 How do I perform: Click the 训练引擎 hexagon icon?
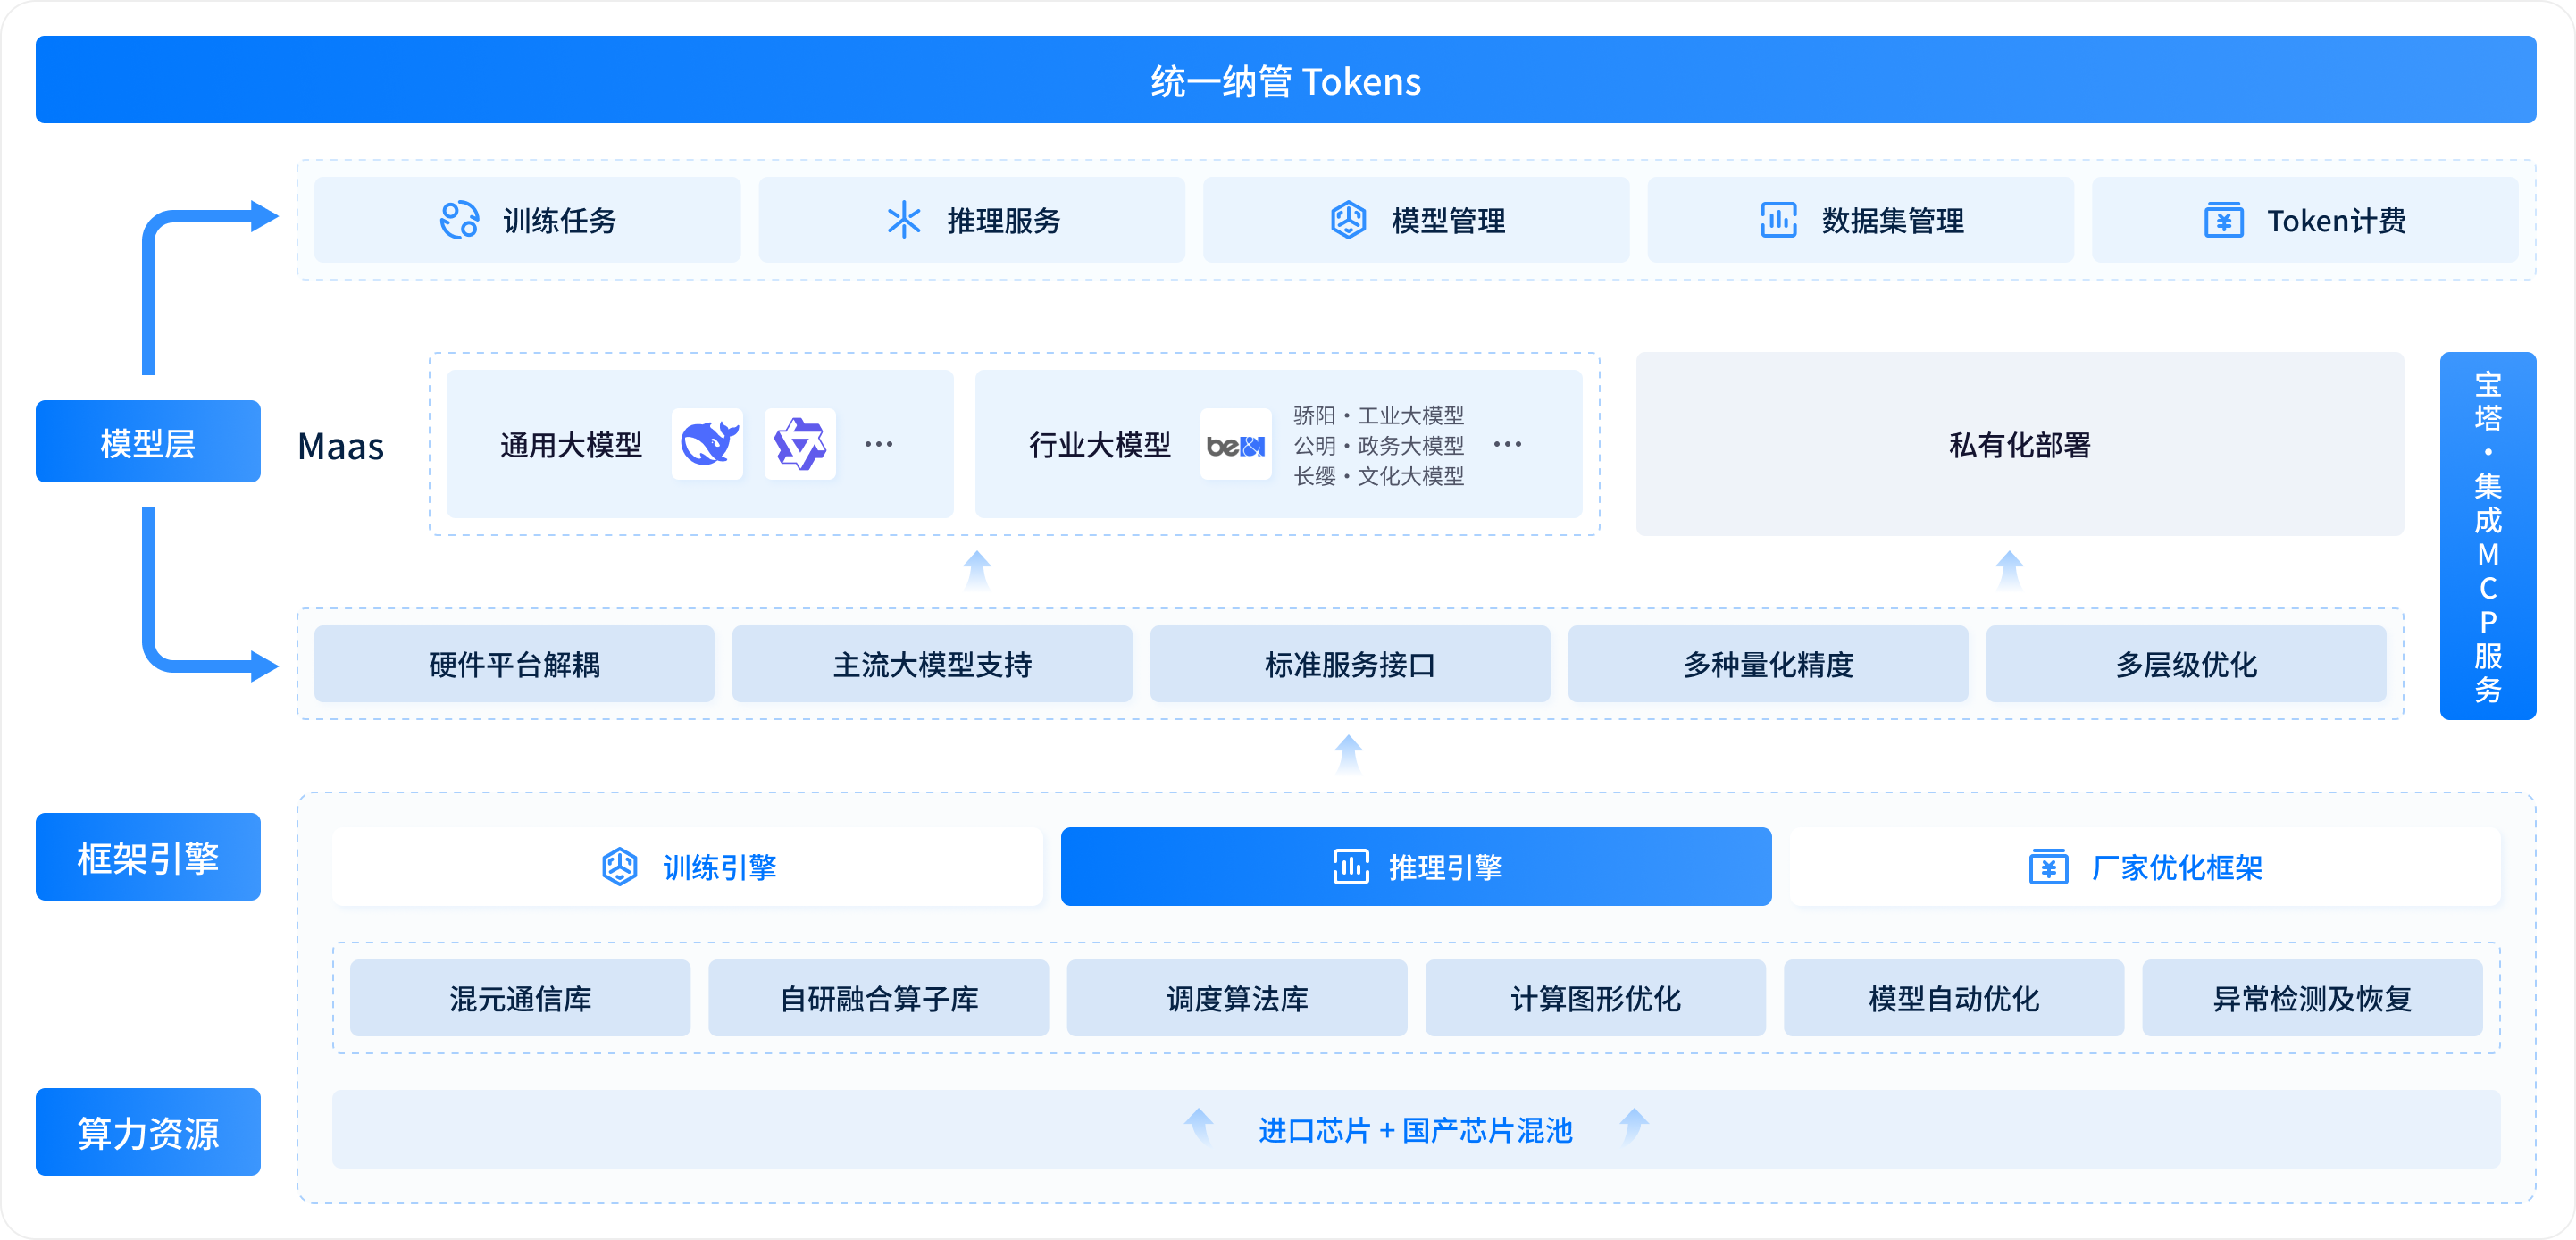[x=619, y=867]
